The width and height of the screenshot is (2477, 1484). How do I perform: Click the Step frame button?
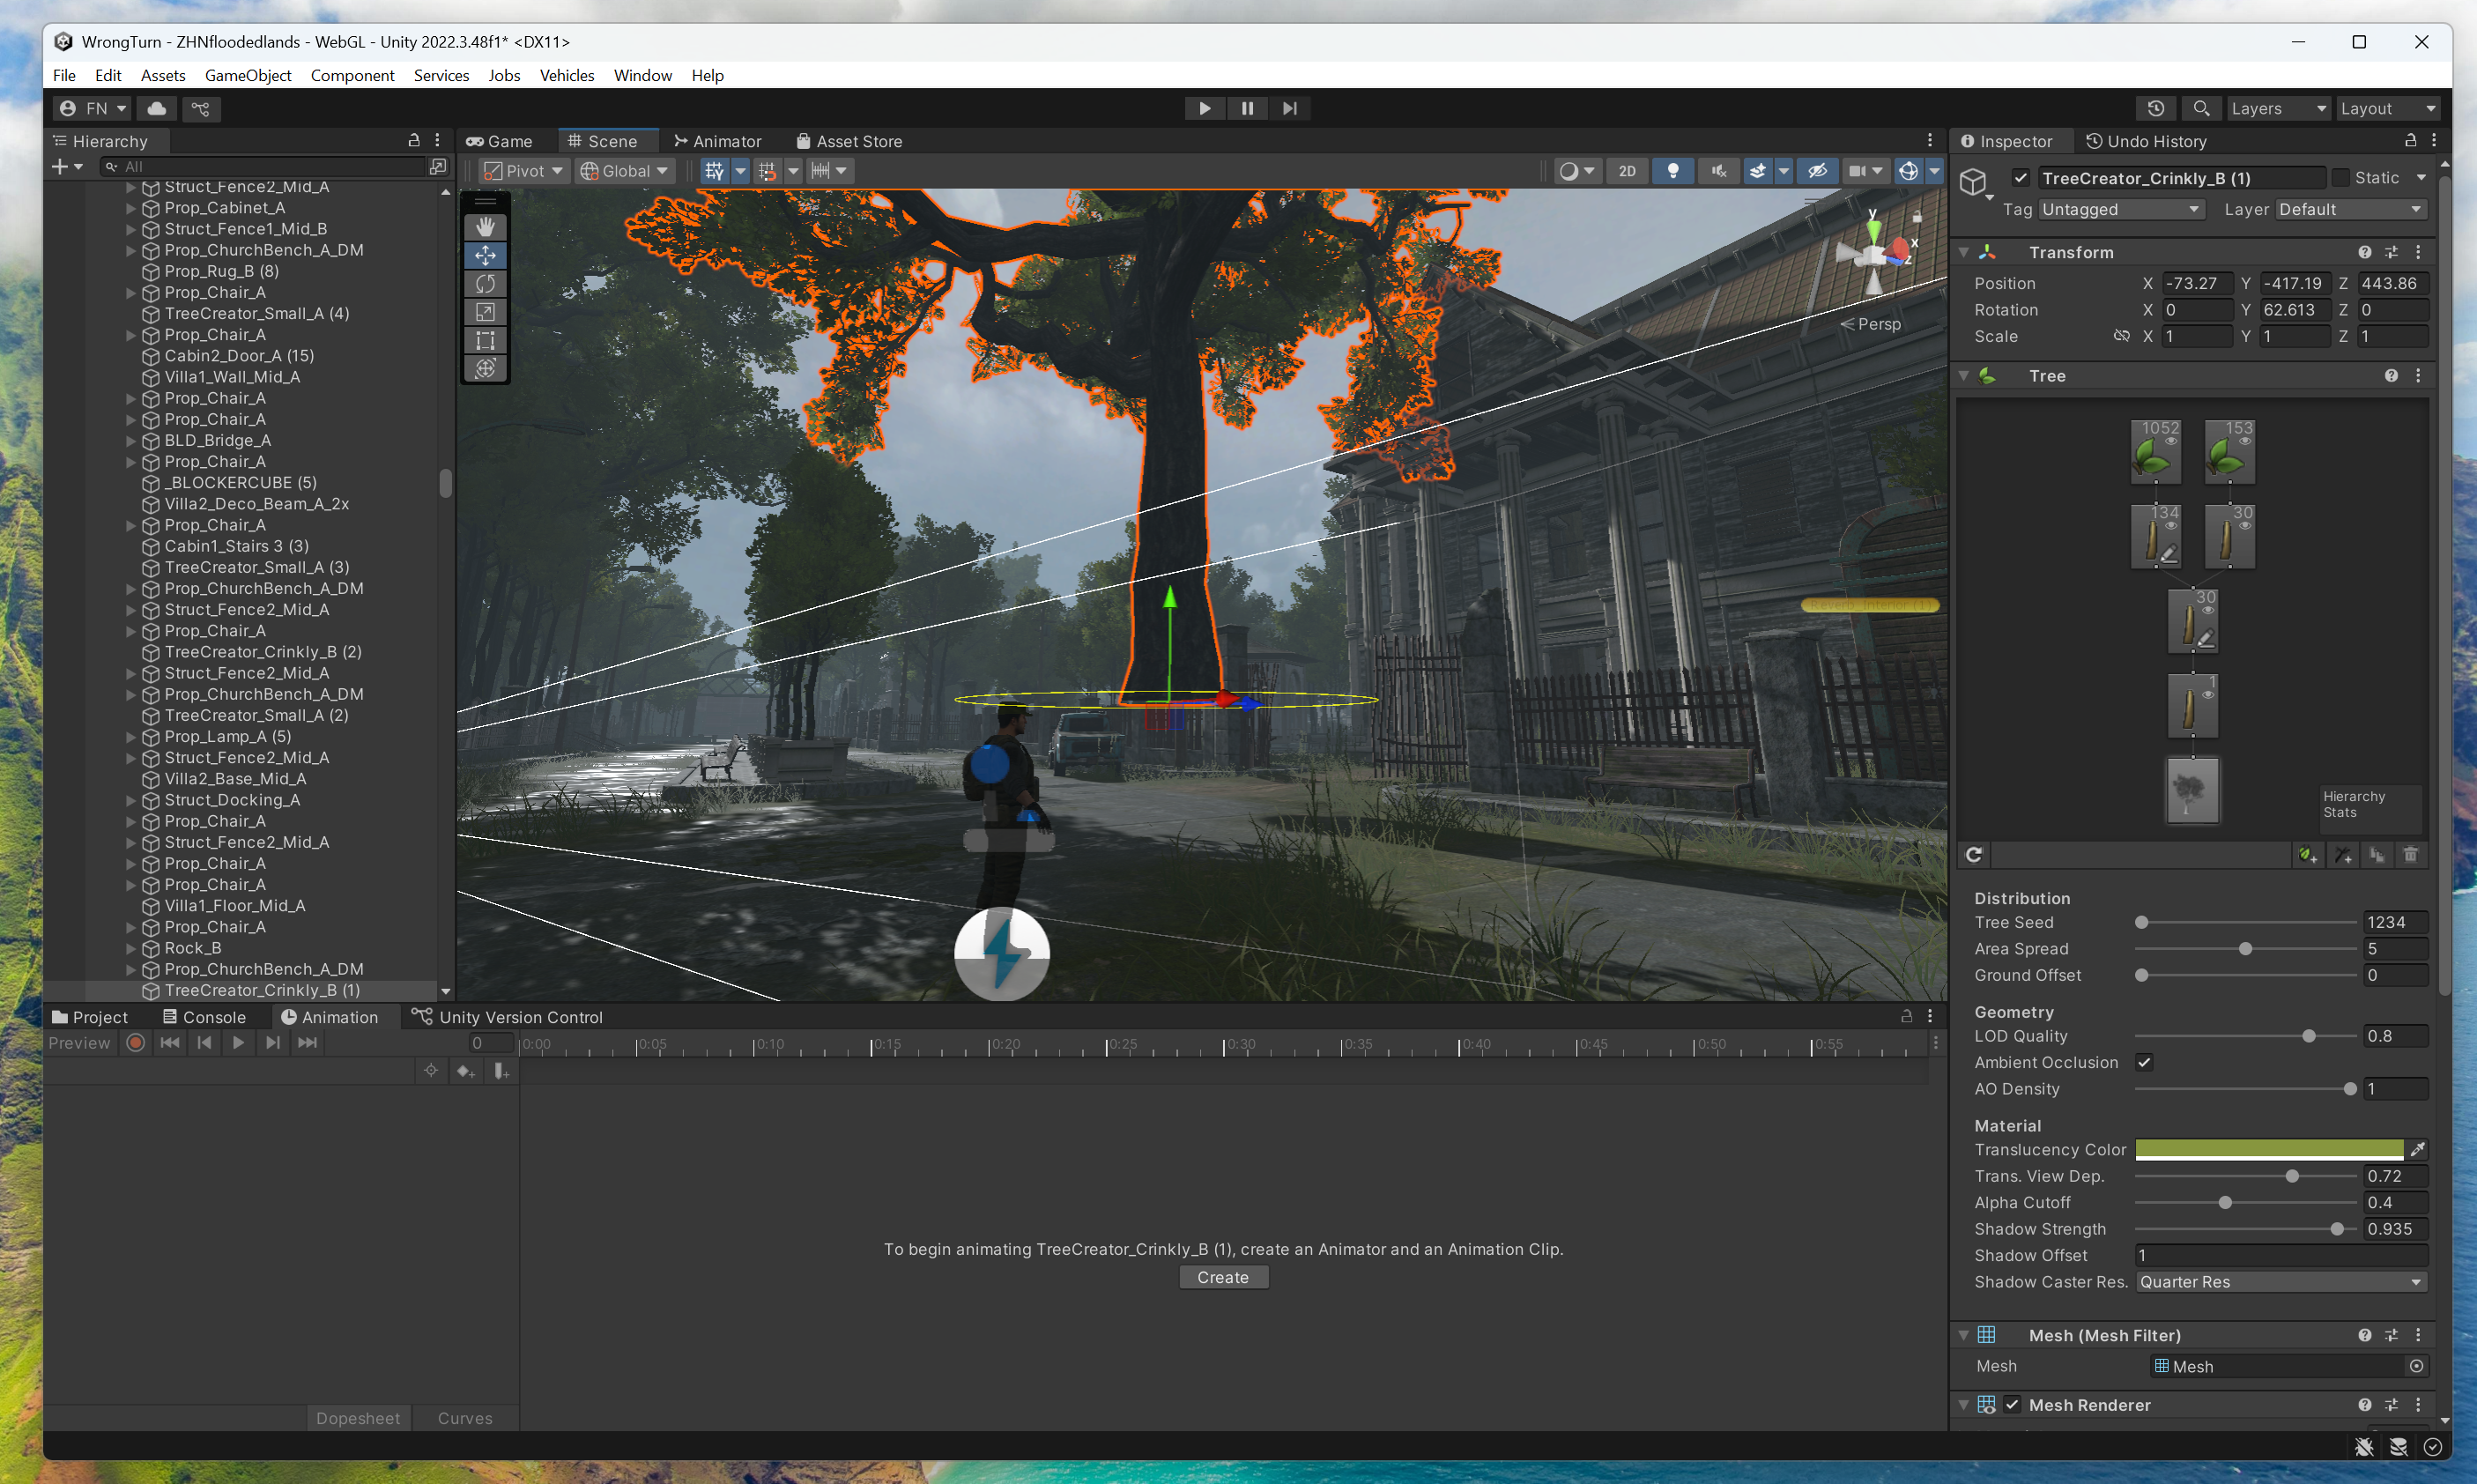1289,108
